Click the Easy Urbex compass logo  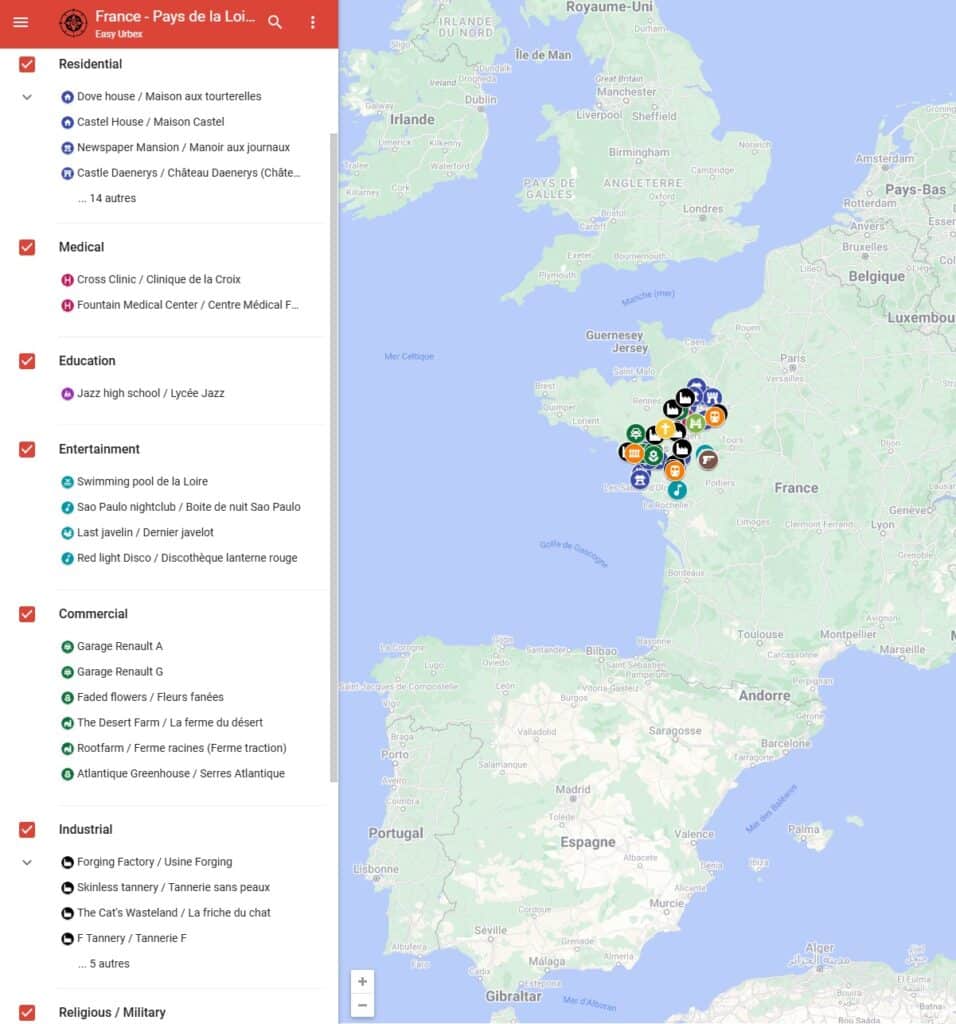click(73, 23)
